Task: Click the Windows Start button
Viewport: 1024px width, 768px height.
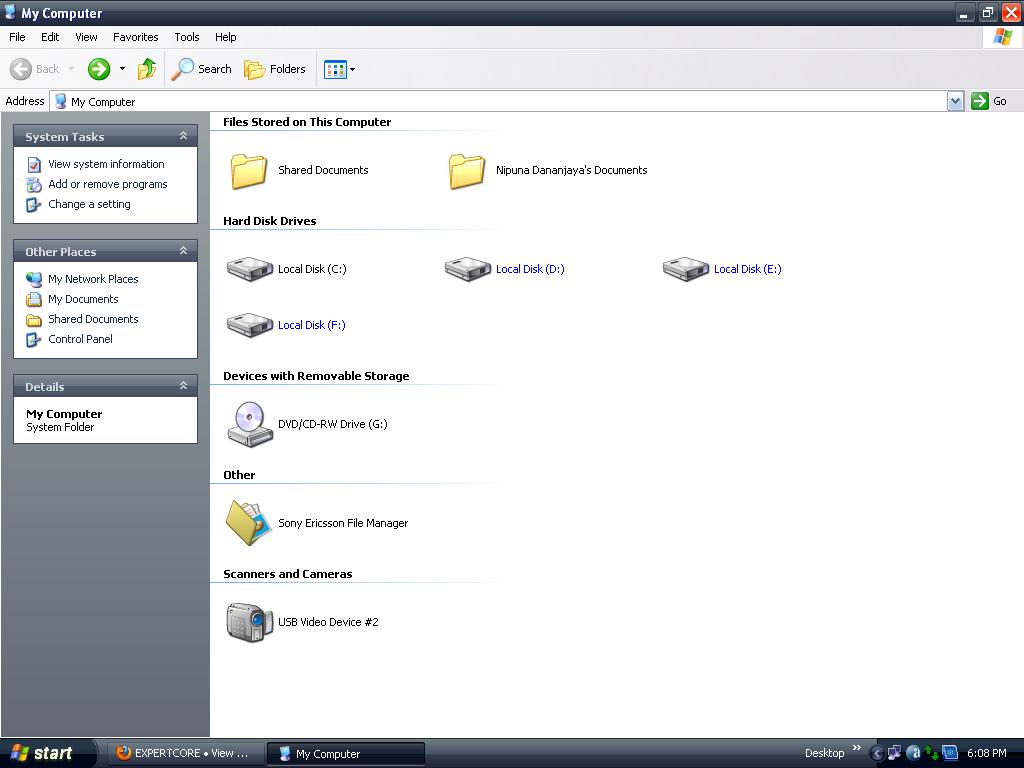Action: point(43,753)
